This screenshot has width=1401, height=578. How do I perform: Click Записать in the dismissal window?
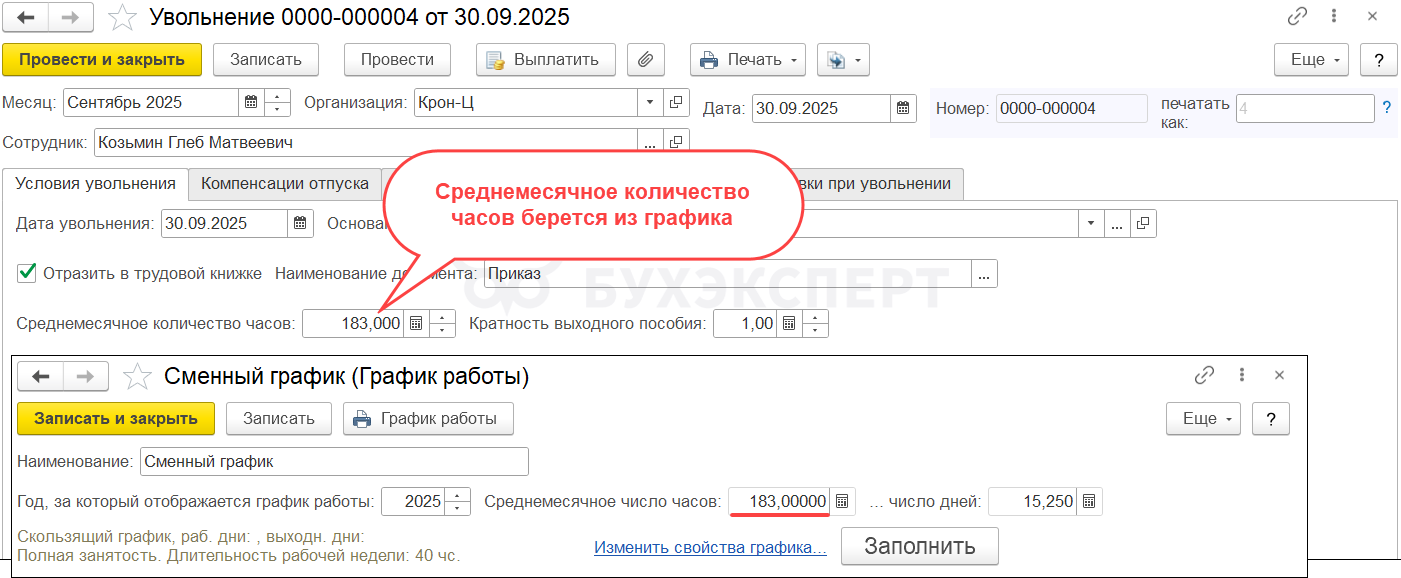pos(266,59)
